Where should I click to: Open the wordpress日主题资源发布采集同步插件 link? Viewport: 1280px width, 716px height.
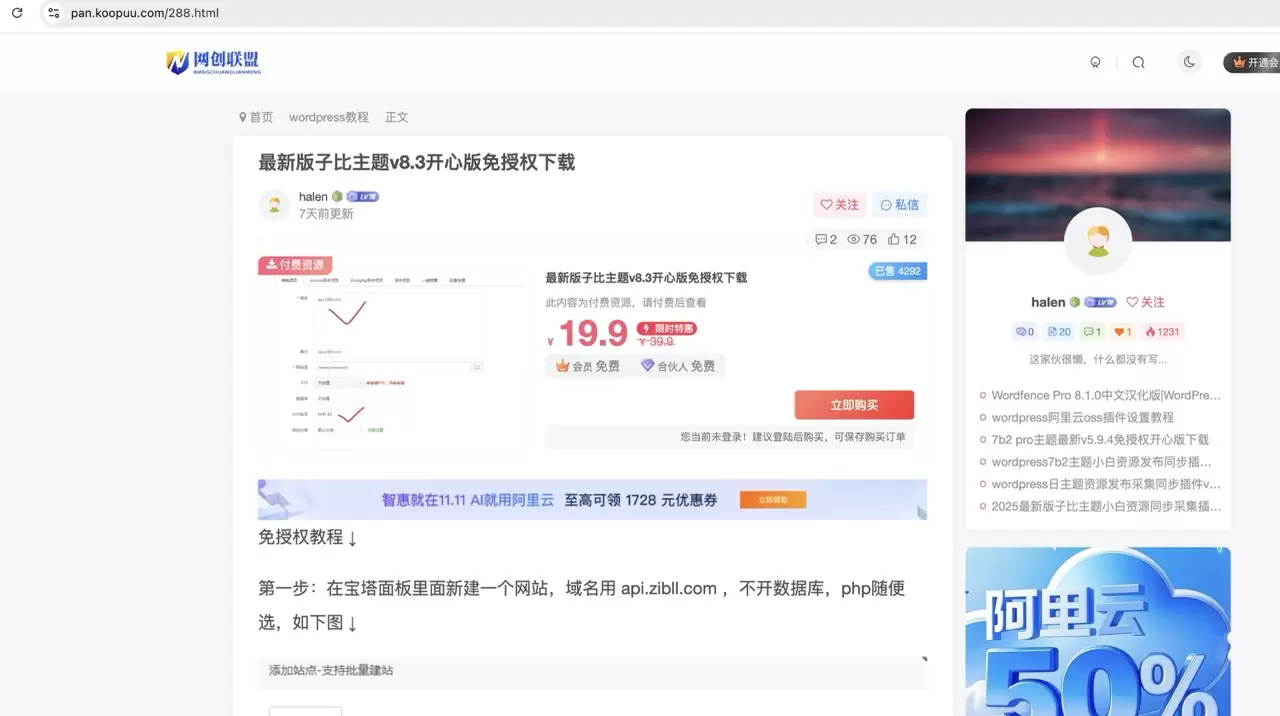tap(1106, 484)
